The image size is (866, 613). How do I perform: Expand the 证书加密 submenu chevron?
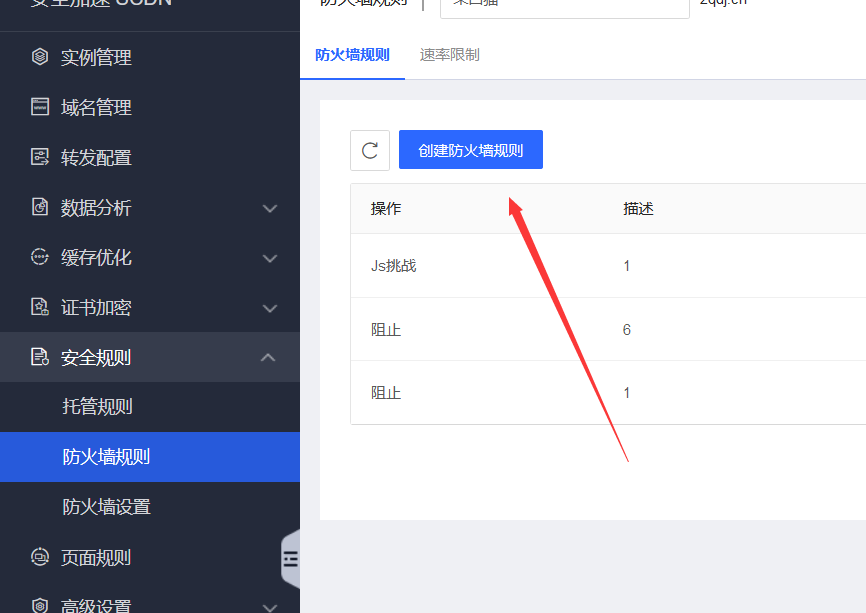pyautogui.click(x=270, y=309)
